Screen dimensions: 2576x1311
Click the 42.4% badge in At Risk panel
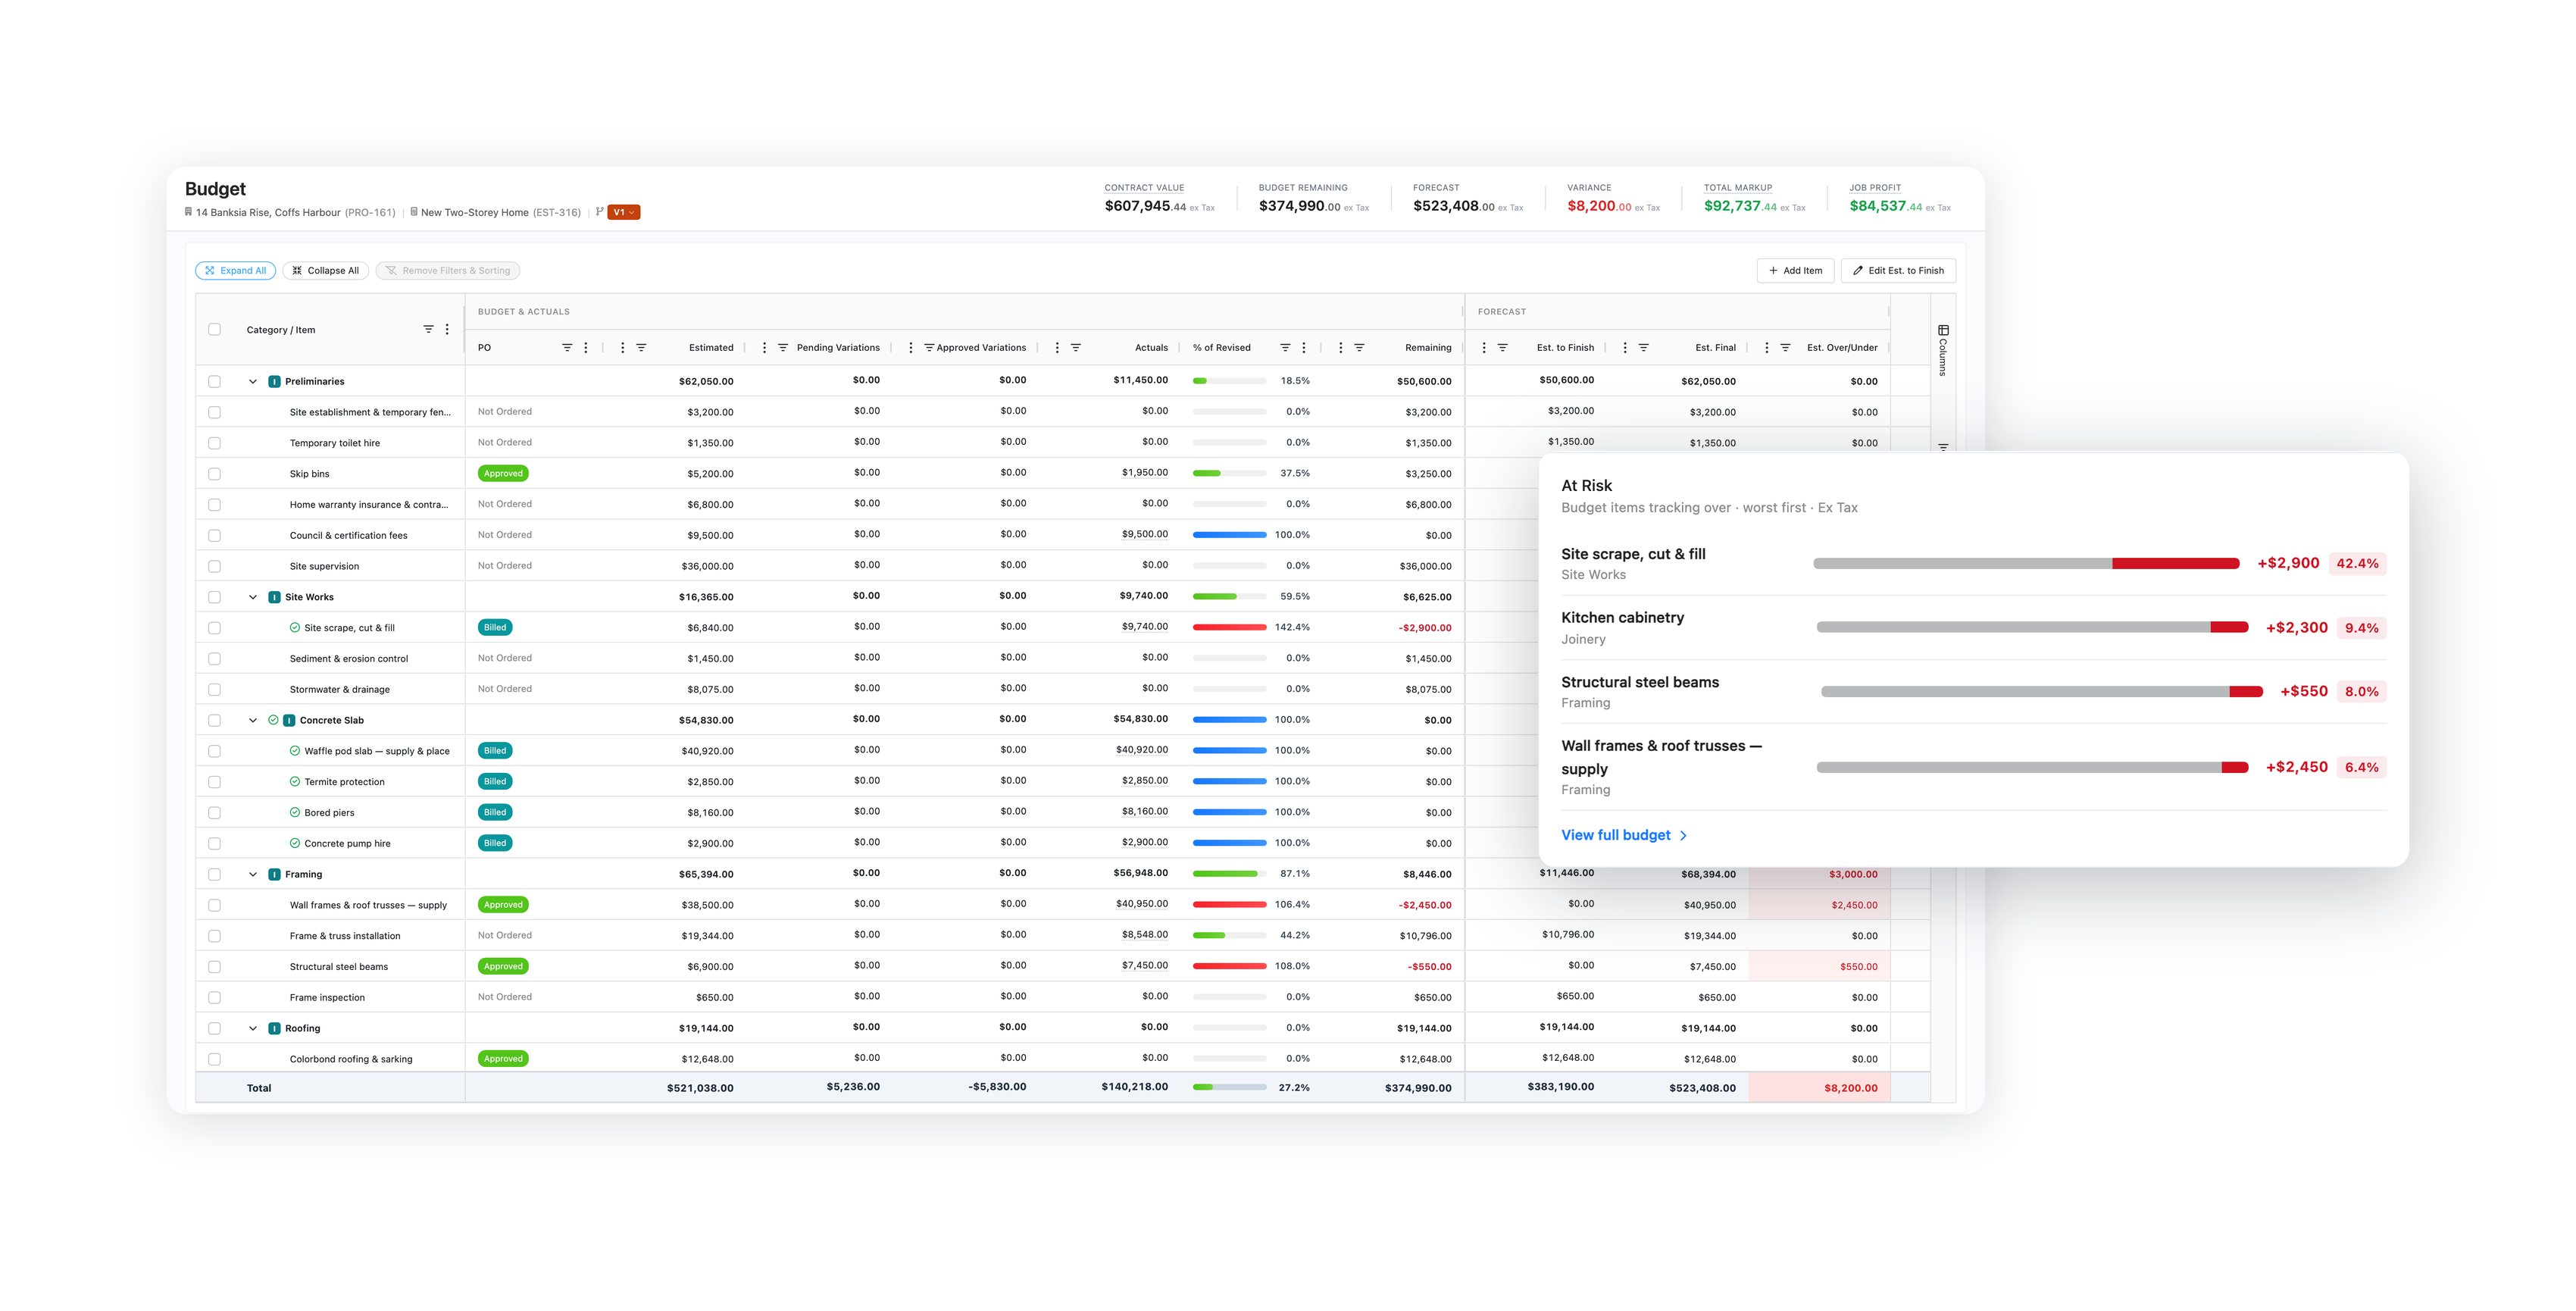click(x=2357, y=564)
